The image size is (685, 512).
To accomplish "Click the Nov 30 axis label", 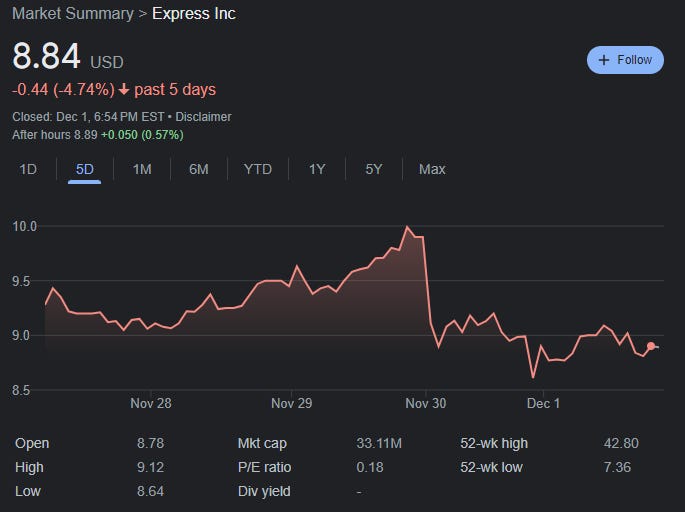I will [426, 403].
